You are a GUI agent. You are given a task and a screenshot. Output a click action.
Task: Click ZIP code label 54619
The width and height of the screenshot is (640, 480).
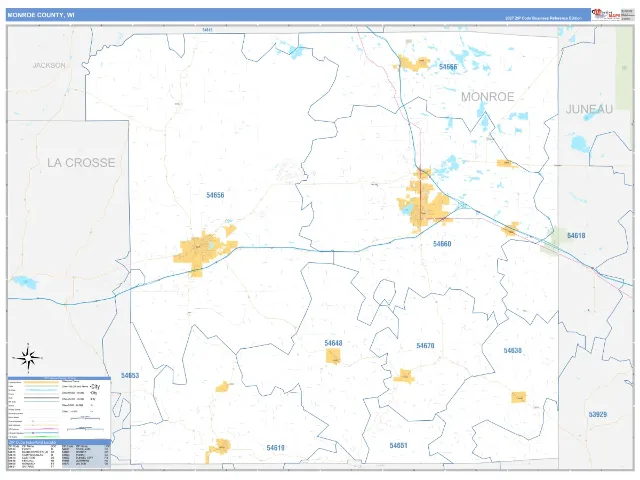(276, 448)
